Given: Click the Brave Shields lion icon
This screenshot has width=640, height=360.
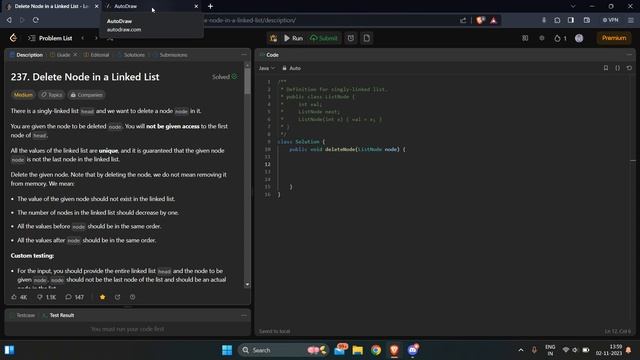Looking at the screenshot, I should (x=480, y=20).
